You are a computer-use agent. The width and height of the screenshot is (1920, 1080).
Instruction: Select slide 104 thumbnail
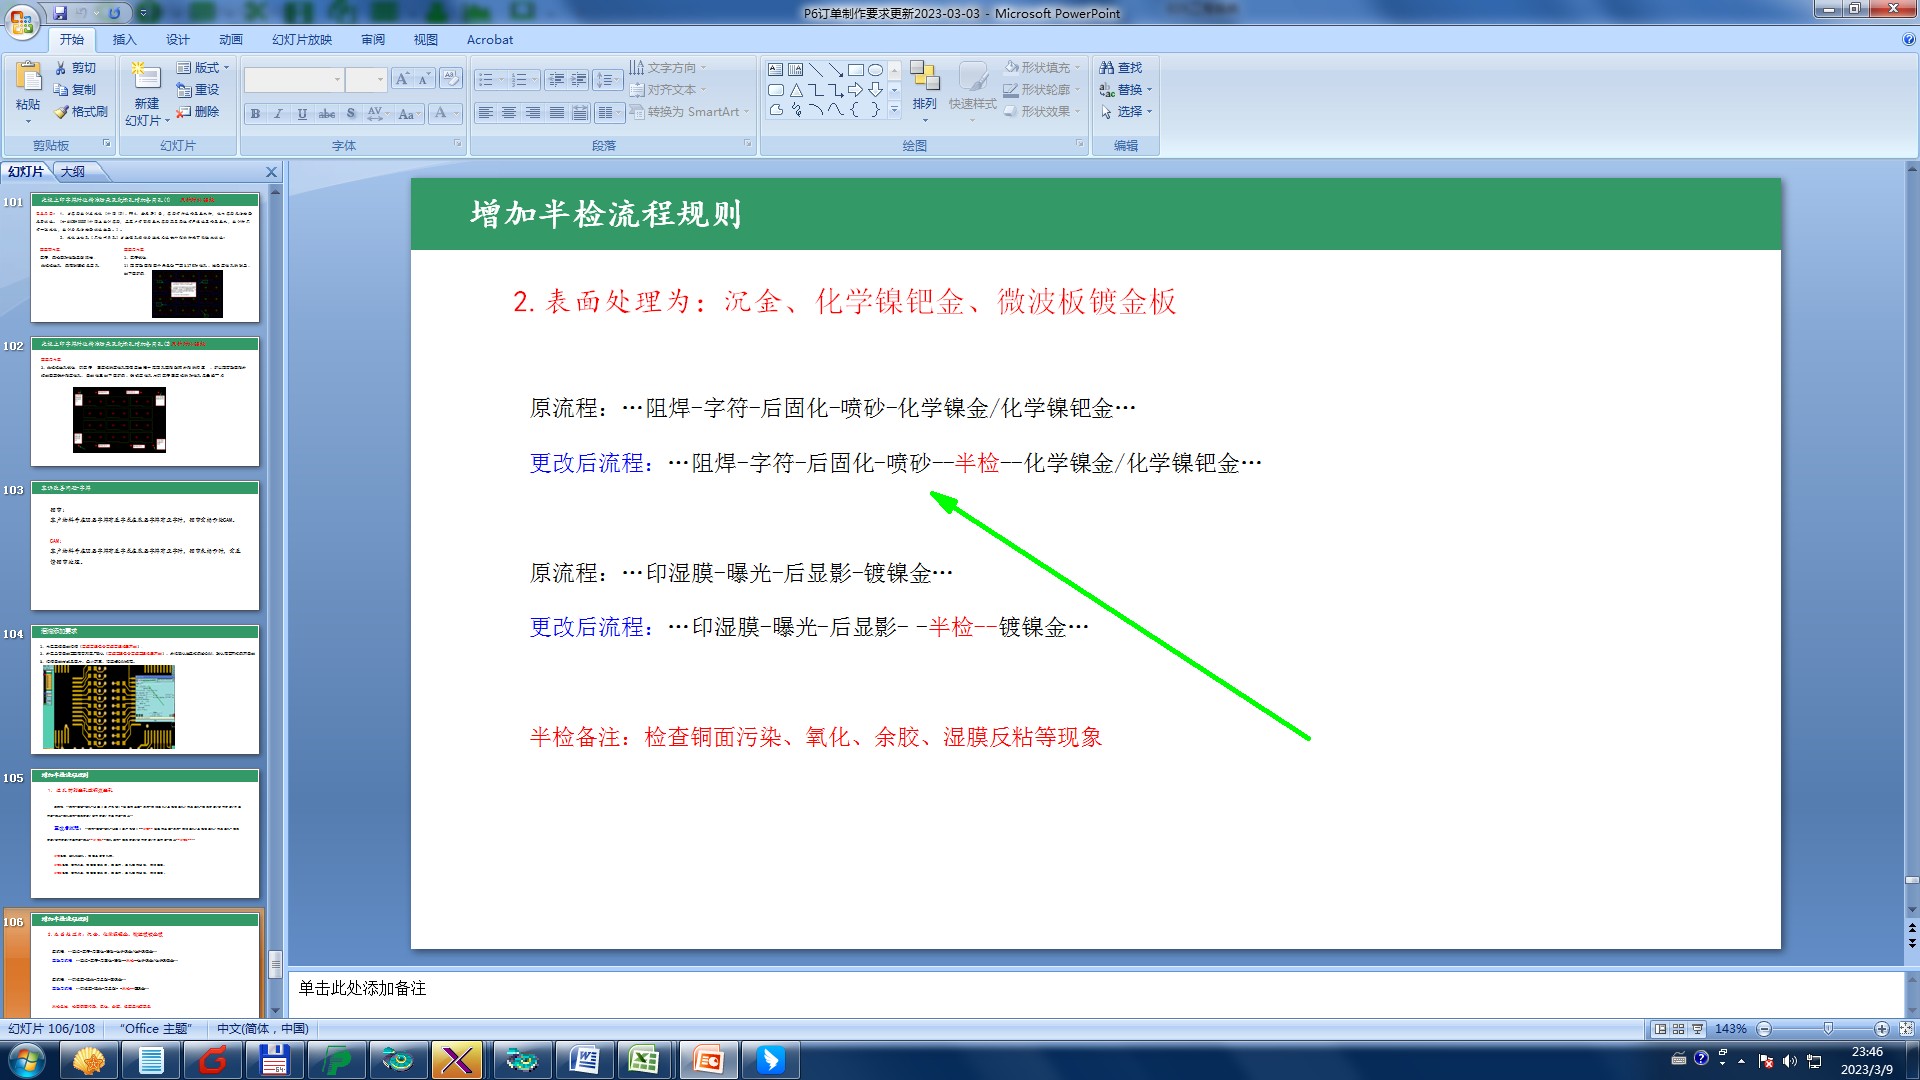145,690
